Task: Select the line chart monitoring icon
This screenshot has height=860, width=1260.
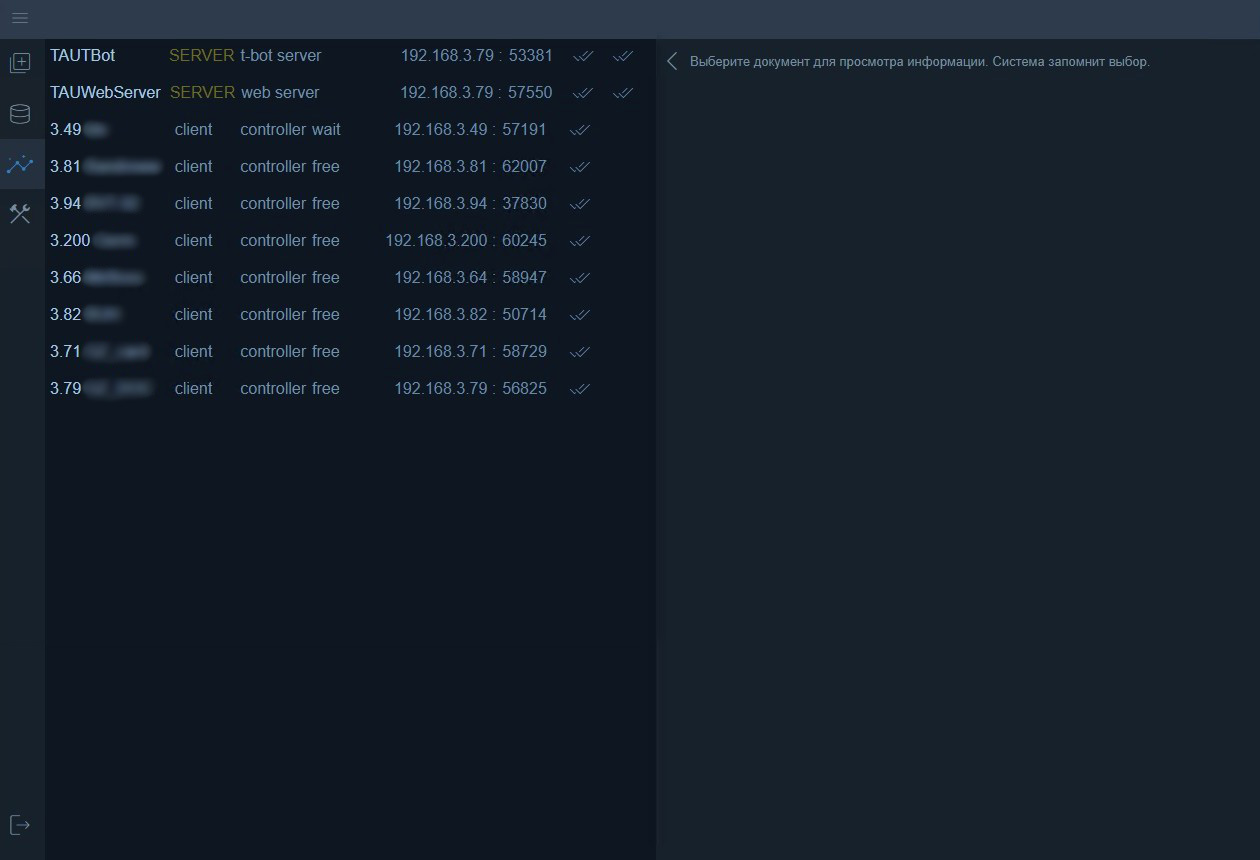Action: click(20, 164)
